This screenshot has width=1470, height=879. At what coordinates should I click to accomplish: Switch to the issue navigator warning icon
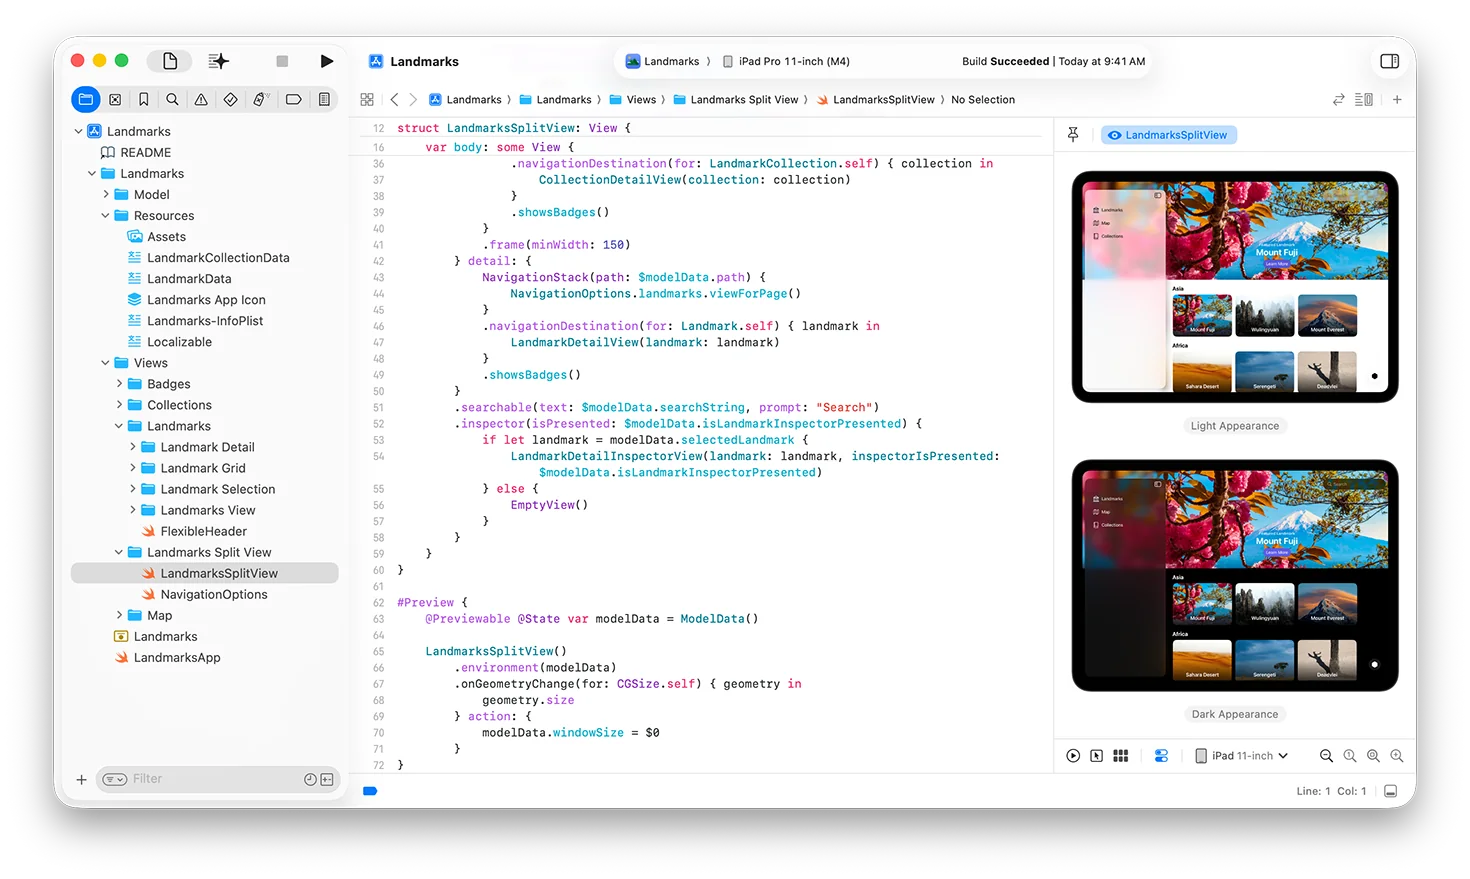201,99
